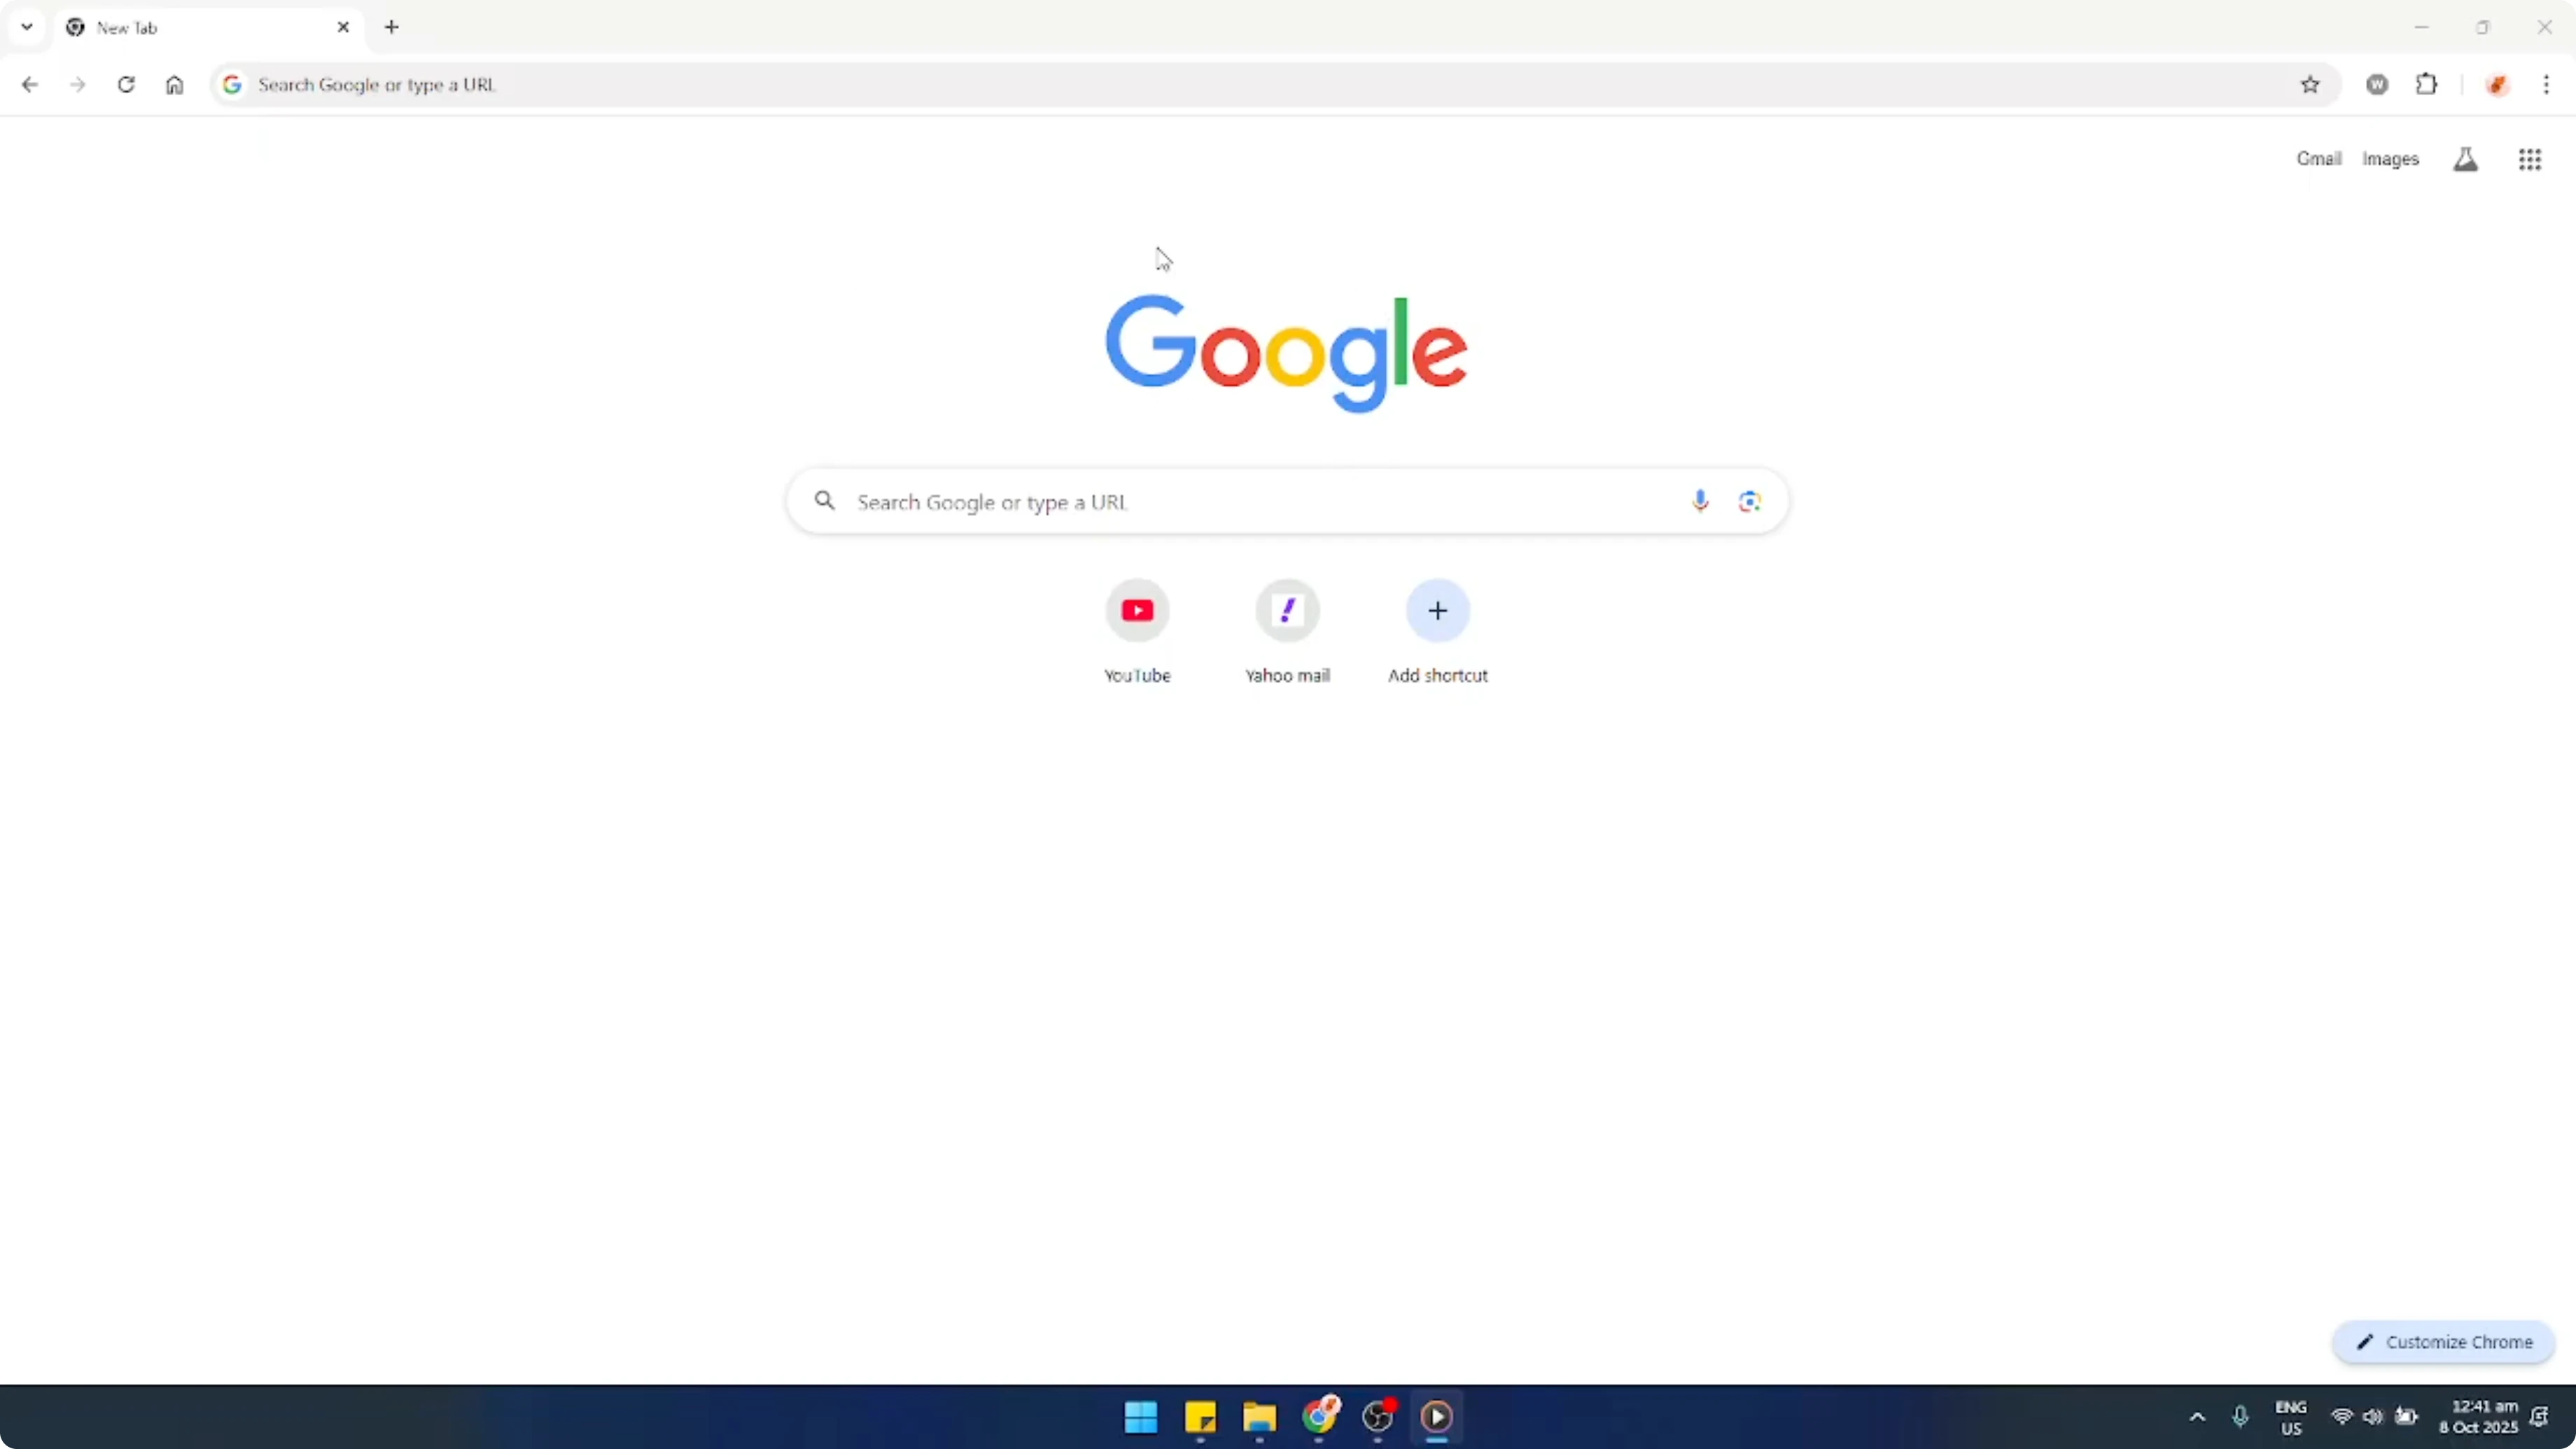Viewport: 2576px width, 1449px height.
Task: Open Chrome's three-dot menu
Action: [2549, 85]
